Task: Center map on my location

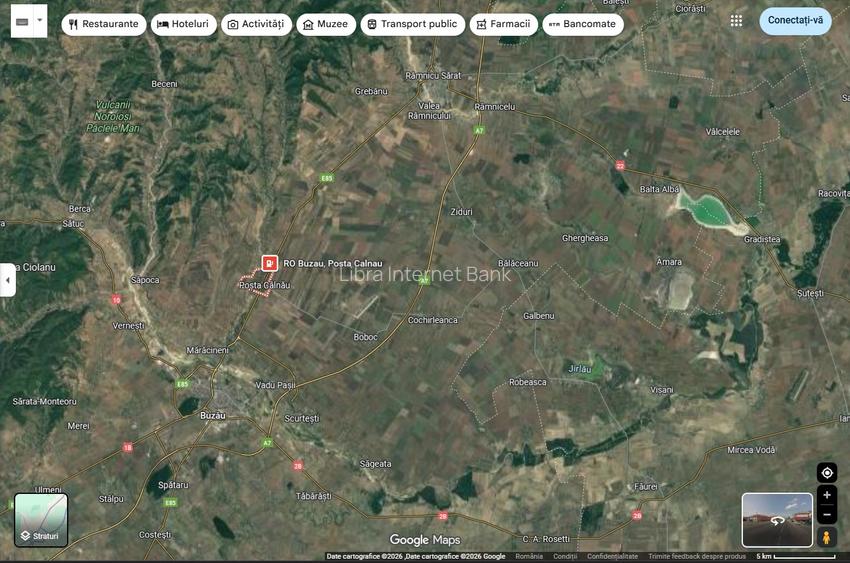Action: (826, 472)
